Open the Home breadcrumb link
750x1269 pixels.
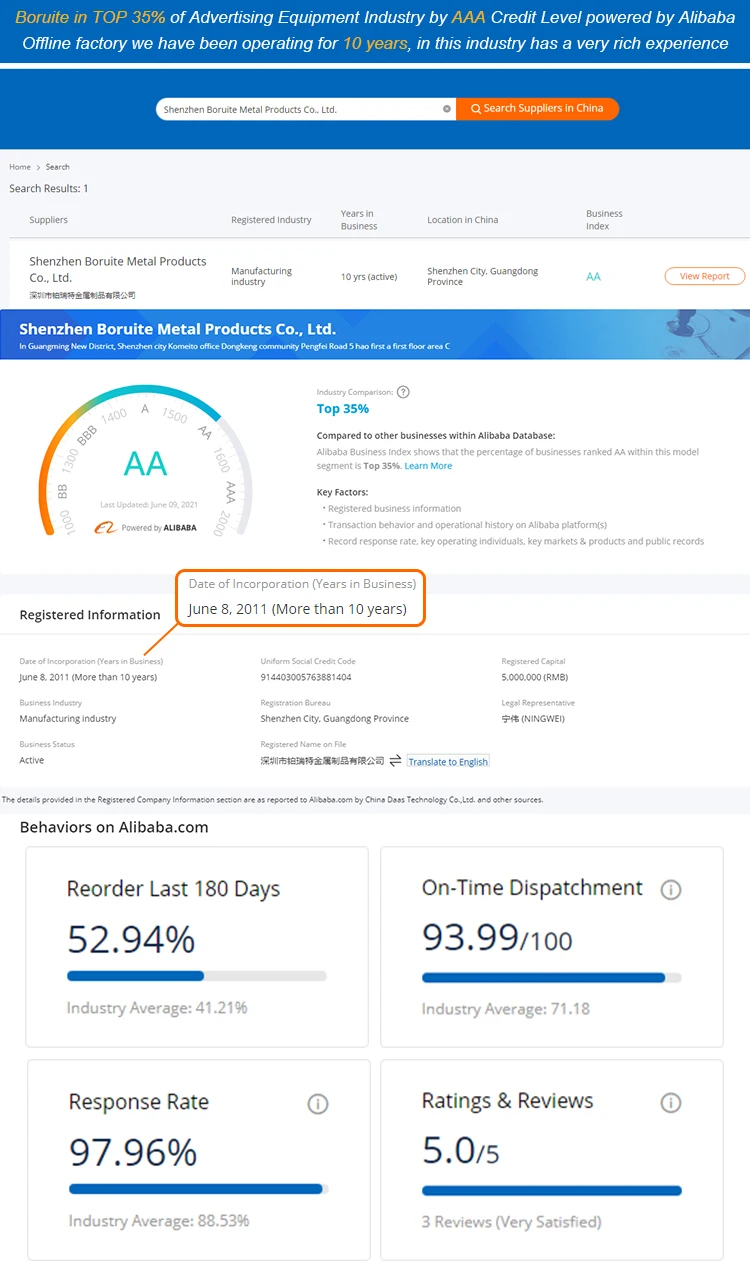click(20, 167)
